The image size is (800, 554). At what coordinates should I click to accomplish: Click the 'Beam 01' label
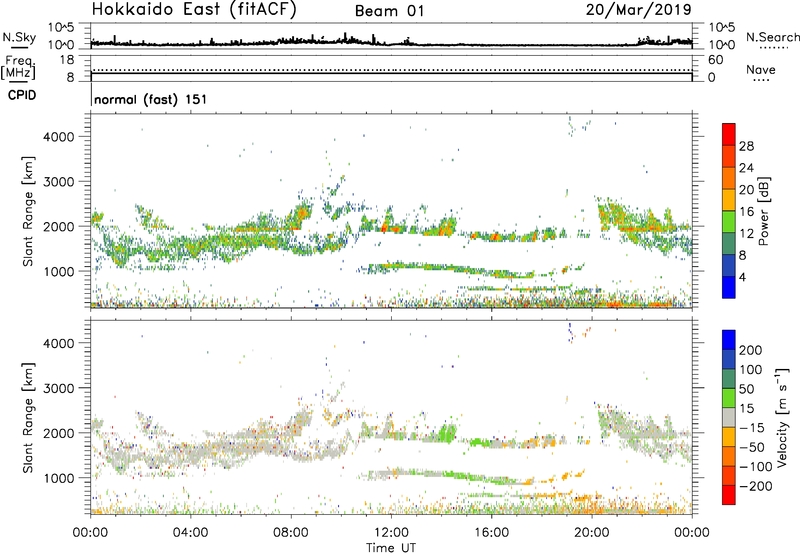tap(389, 11)
